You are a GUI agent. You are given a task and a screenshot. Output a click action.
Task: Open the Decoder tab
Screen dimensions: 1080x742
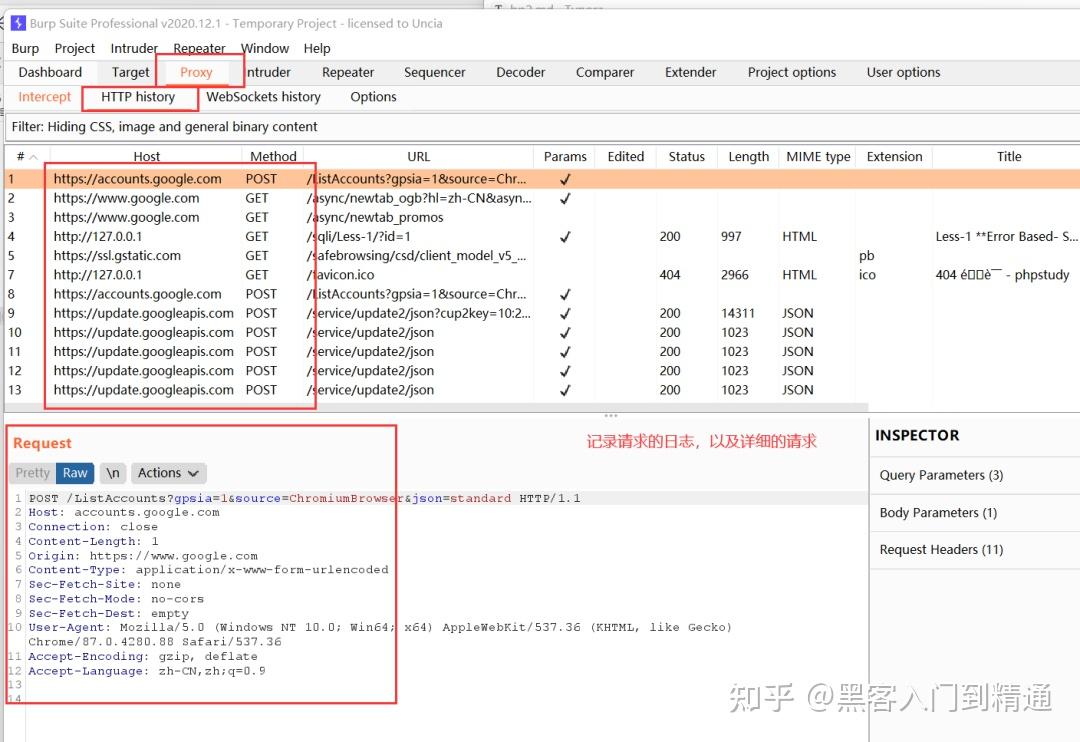521,72
